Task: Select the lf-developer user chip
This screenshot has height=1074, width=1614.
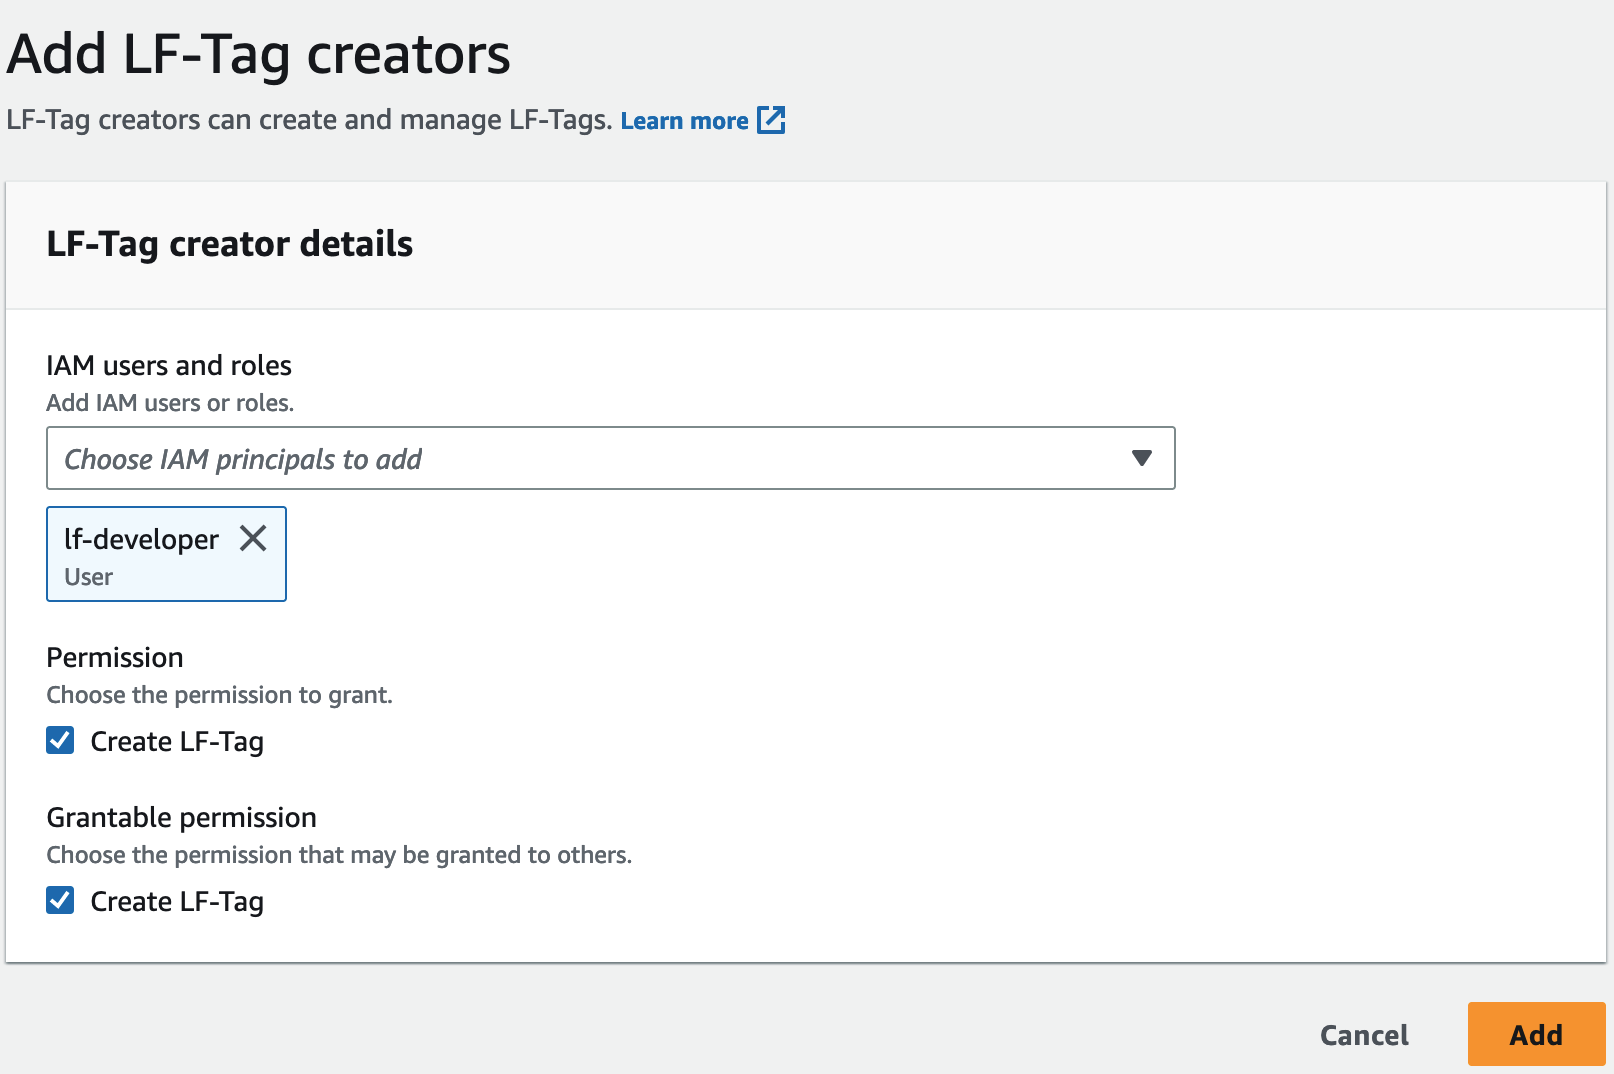Action: pyautogui.click(x=140, y=539)
